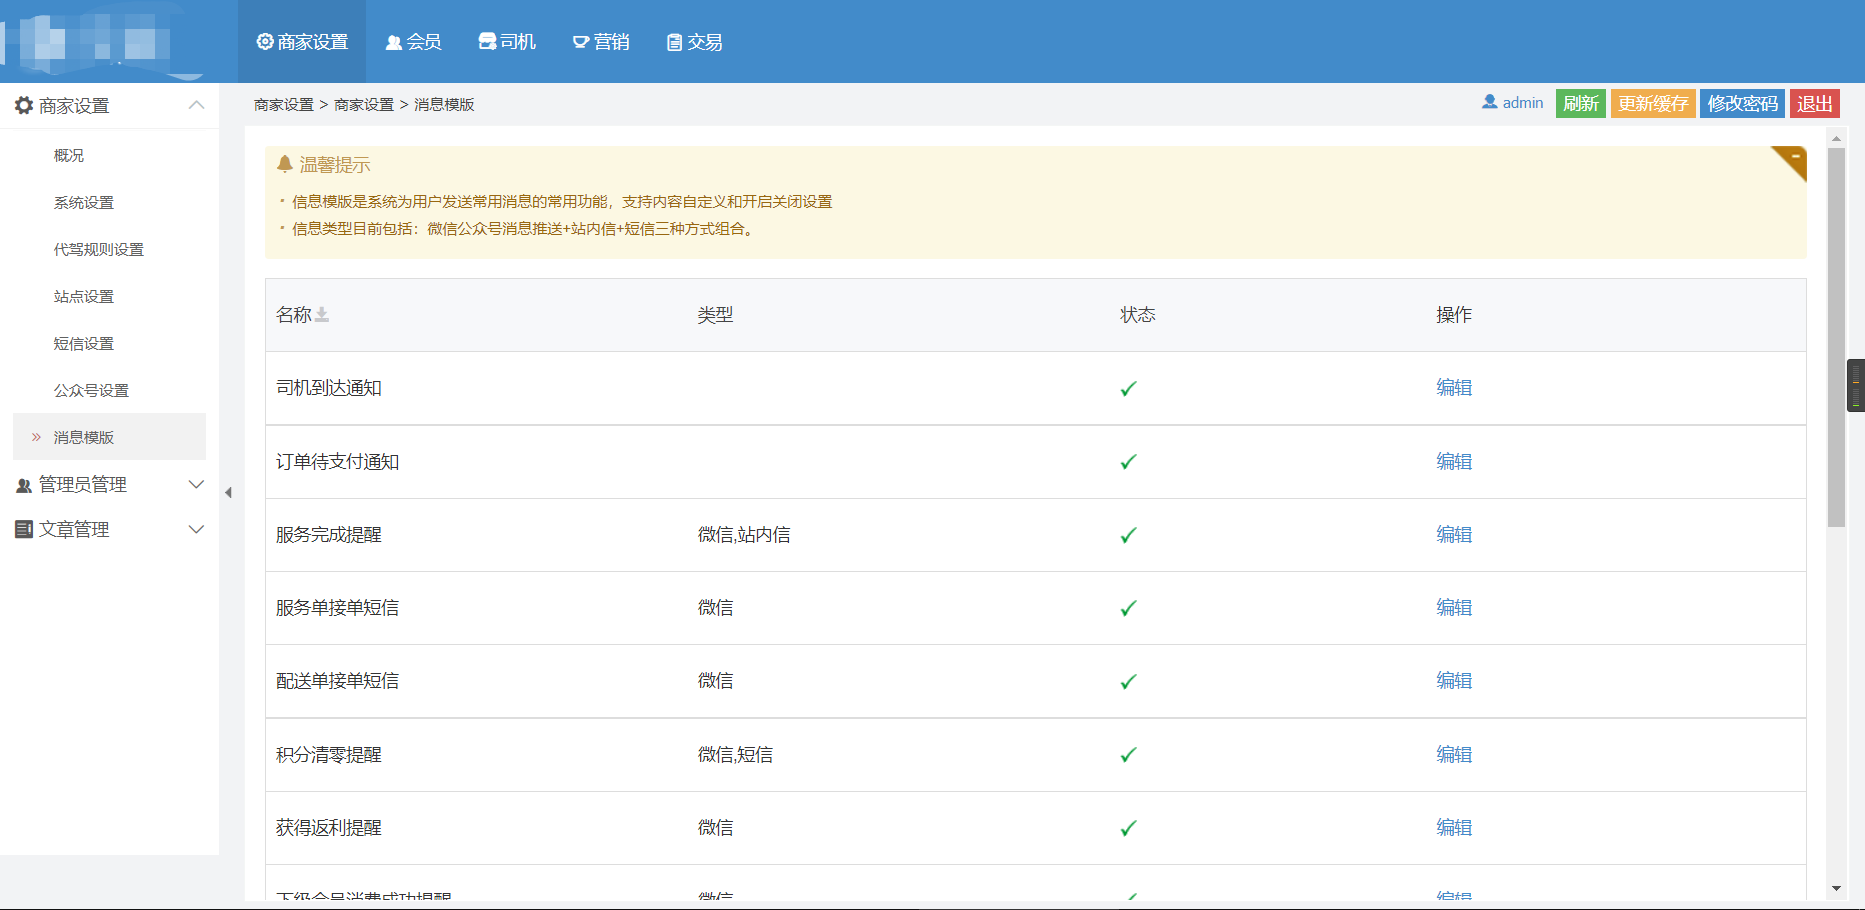The image size is (1865, 910).
Task: Select the 商家设置 gear icon in top navigation
Action: click(264, 41)
